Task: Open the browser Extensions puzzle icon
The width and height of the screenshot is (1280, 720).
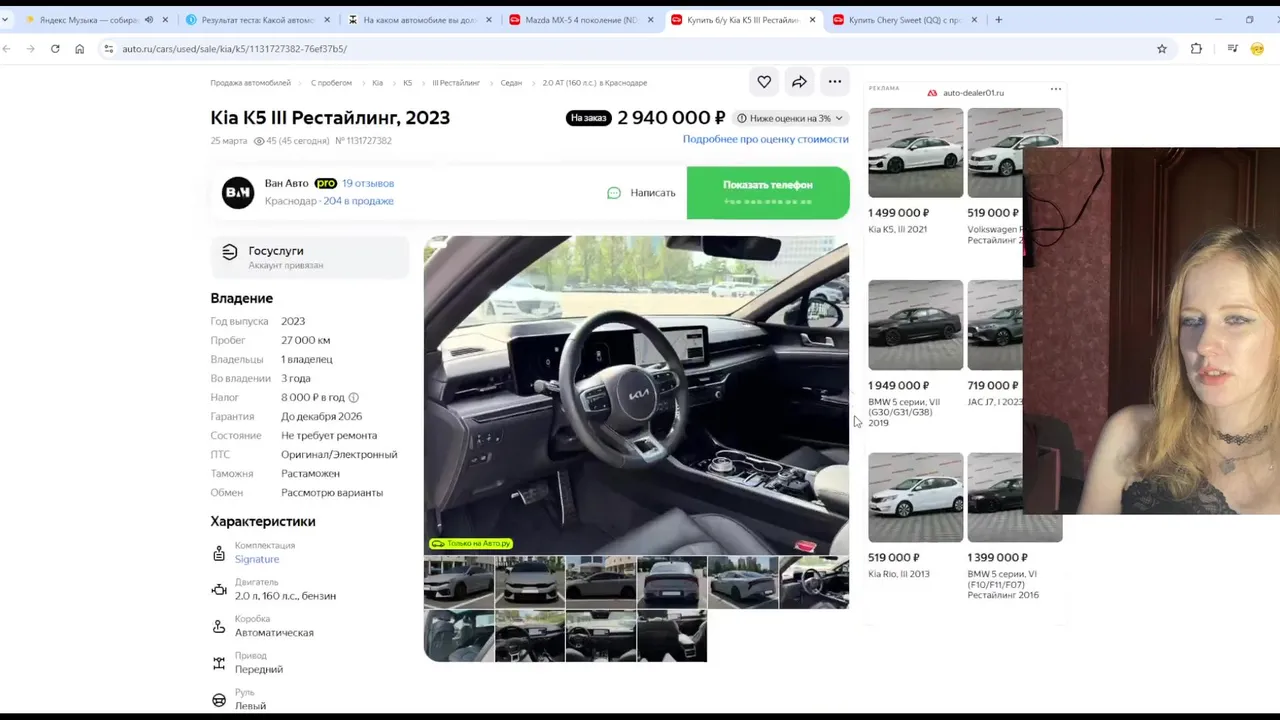Action: pos(1196,49)
